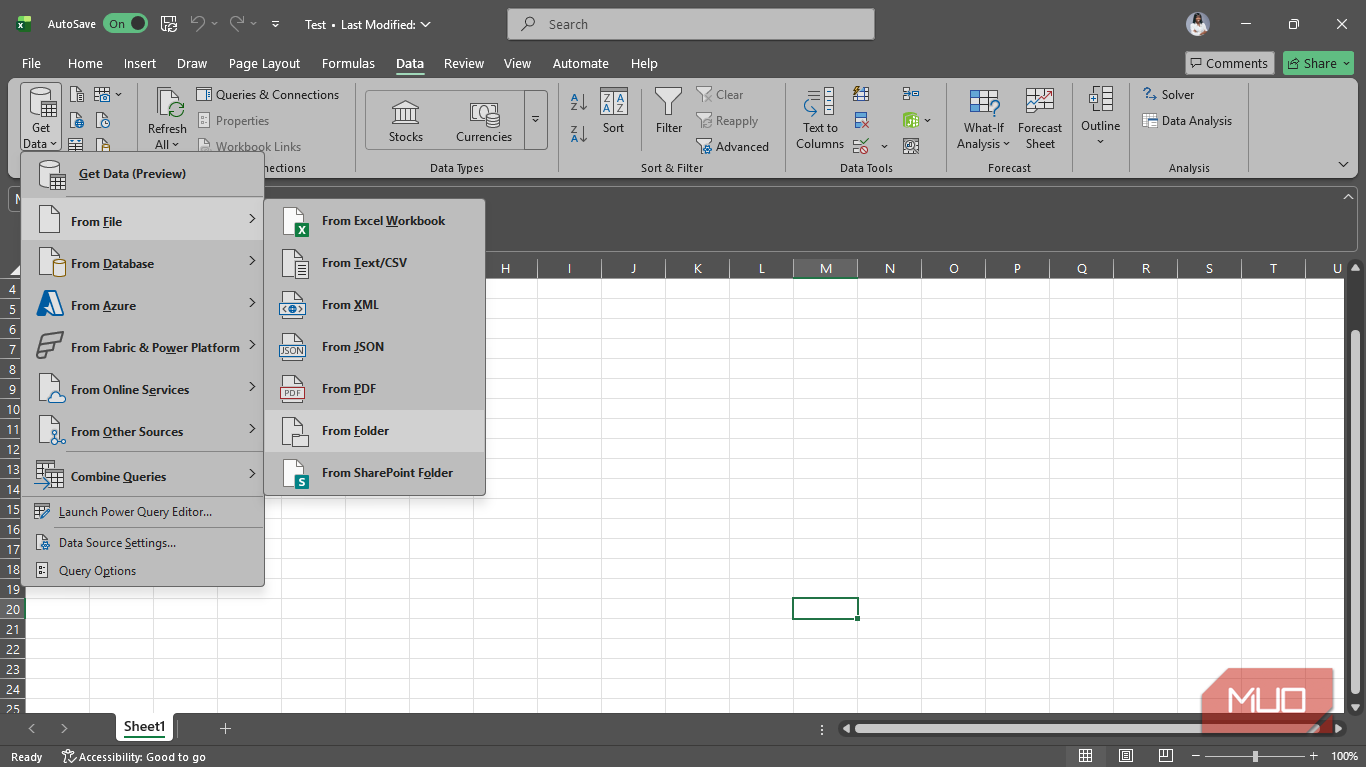Click the Save icon in title bar
The image size is (1366, 768).
click(169, 23)
